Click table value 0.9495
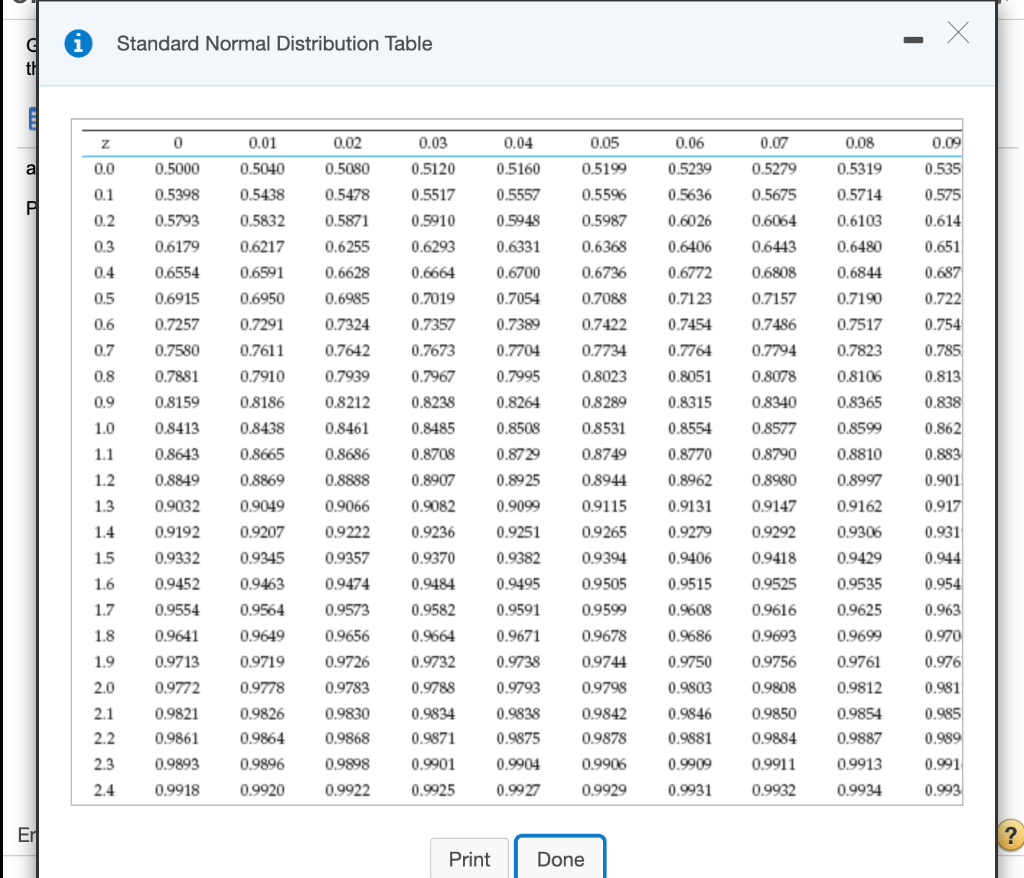Screen dimensions: 1024x878 [519, 584]
